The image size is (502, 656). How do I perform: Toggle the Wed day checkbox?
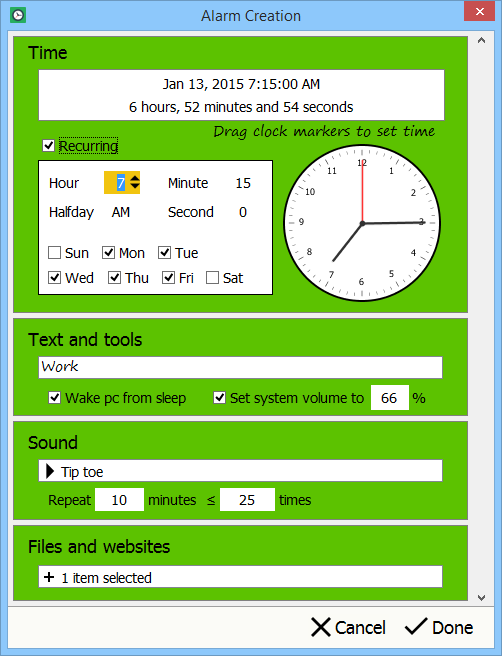pyautogui.click(x=54, y=278)
